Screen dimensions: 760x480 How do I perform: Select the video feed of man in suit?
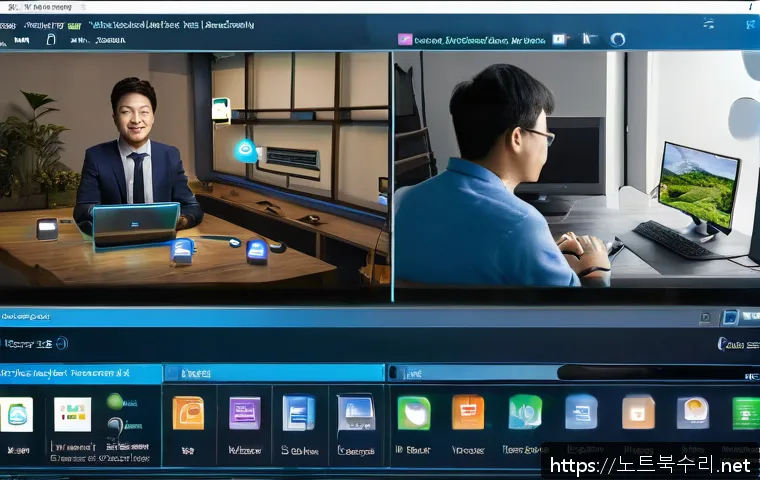[x=195, y=175]
